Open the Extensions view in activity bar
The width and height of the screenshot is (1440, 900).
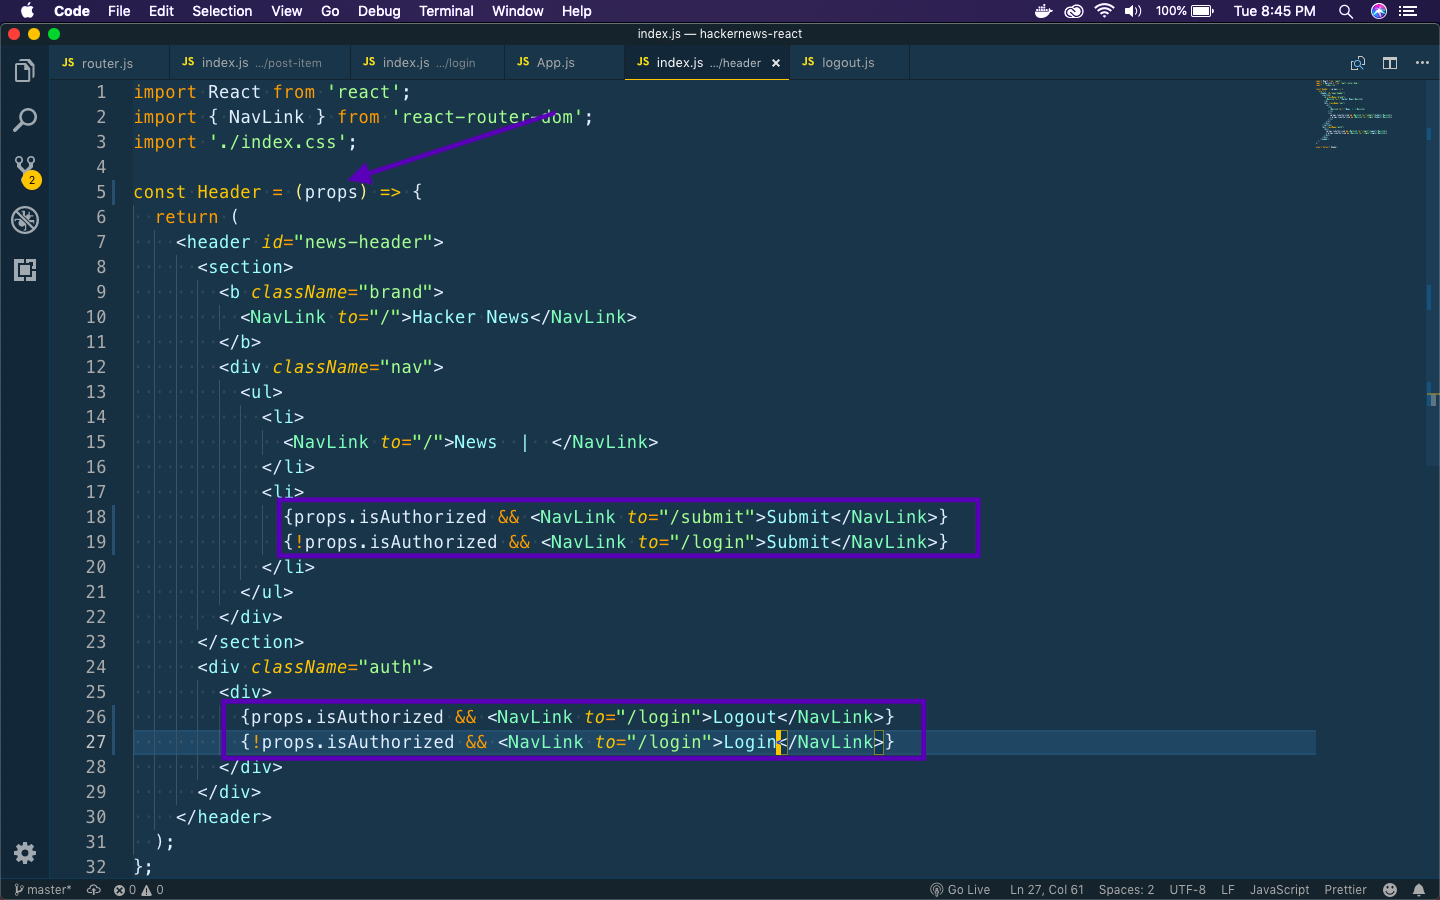tap(25, 270)
